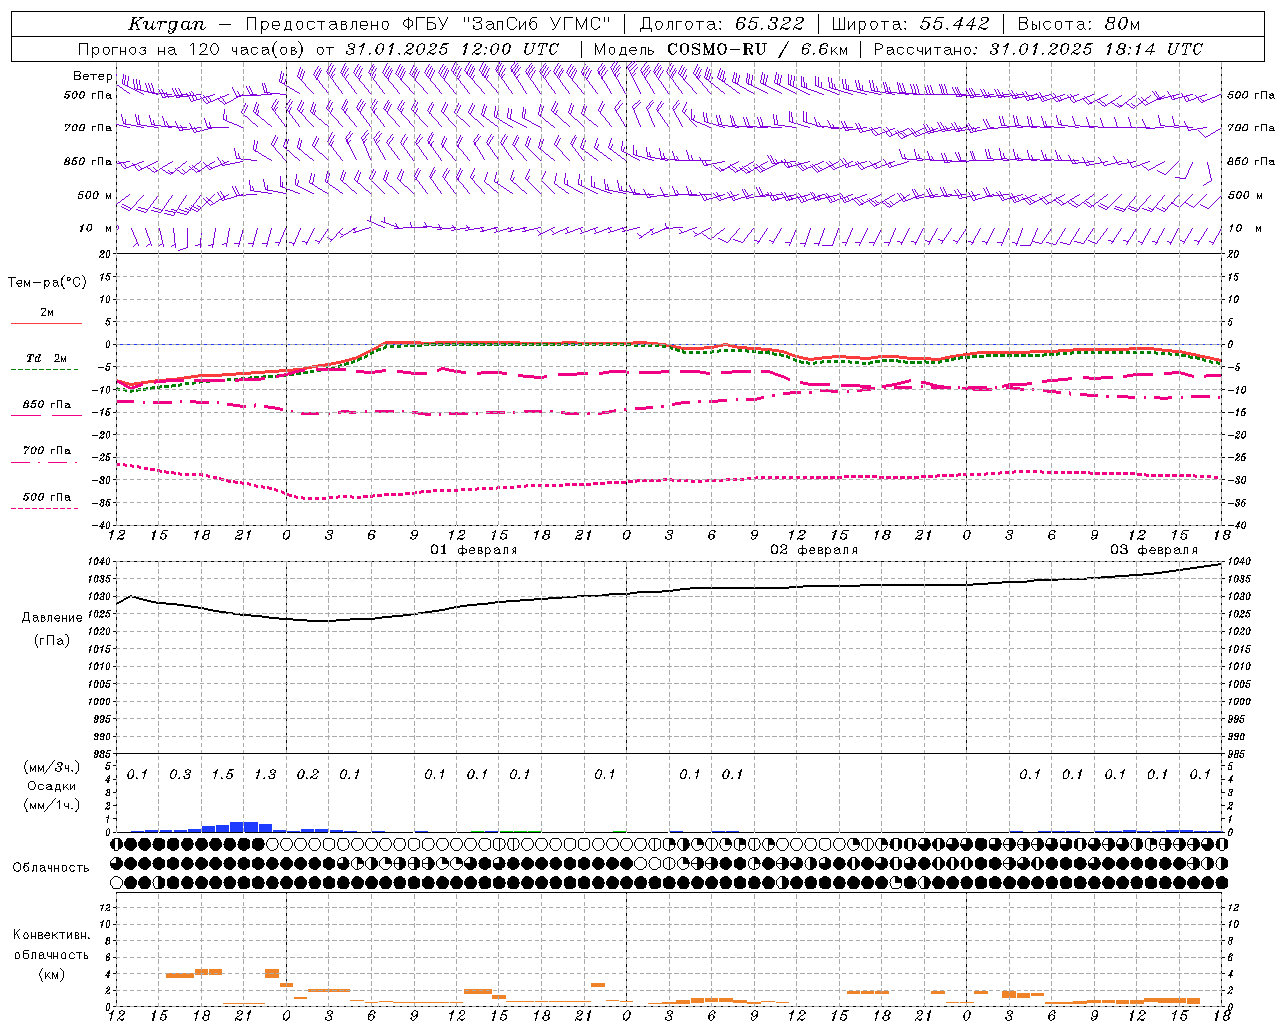Click the 500 м wind level label at left
This screenshot has width=1280, height=1024.
(96, 195)
